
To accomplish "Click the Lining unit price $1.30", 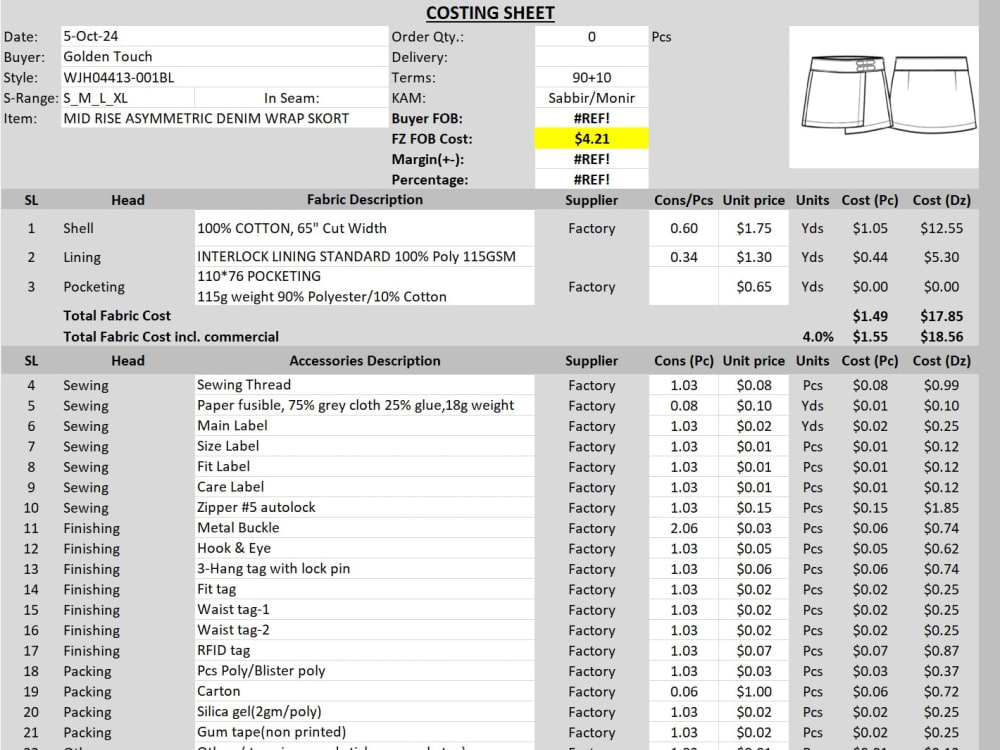I will pos(754,256).
